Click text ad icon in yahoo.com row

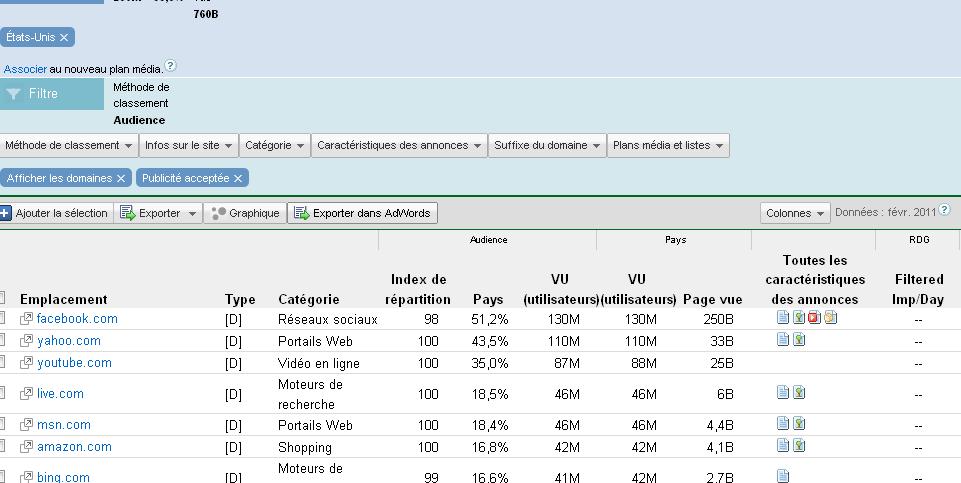(783, 339)
